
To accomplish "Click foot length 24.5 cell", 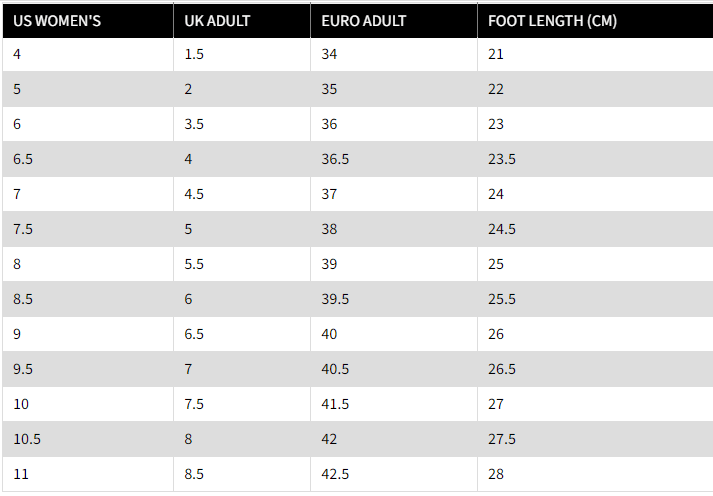I will point(595,229).
